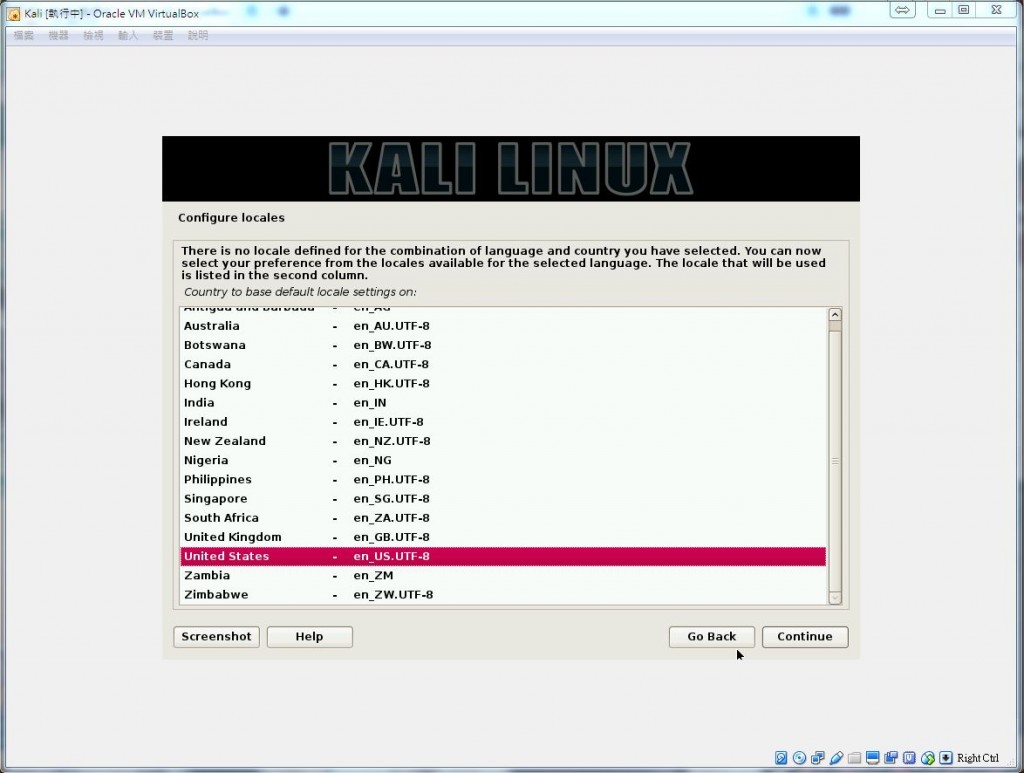
Task: Click the CPU virtualization status icon
Action: point(909,757)
